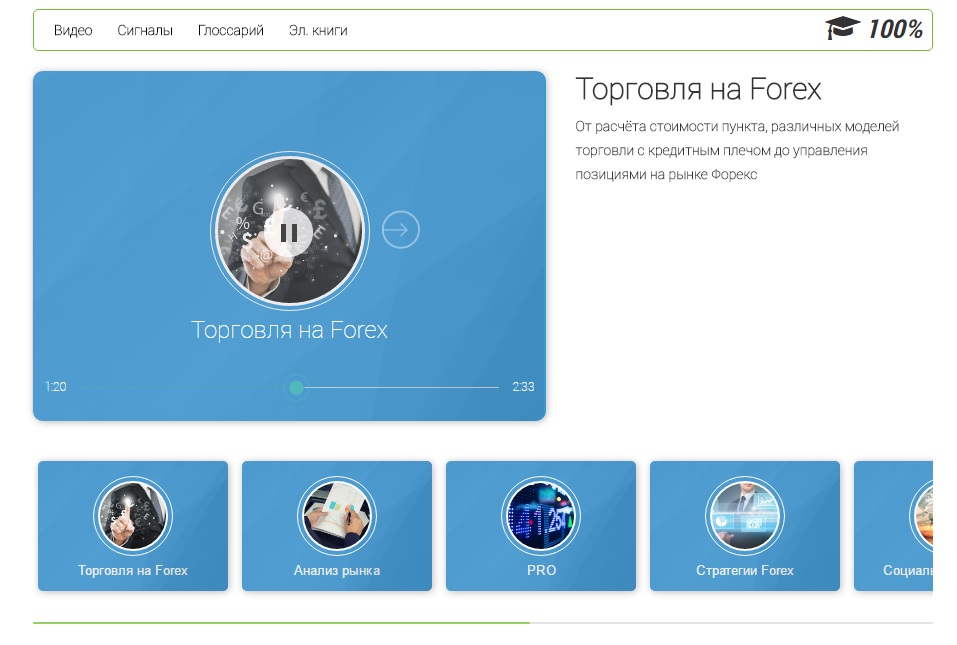The image size is (957, 645).
Task: Select the Торговля на Forex course card
Action: 133,526
